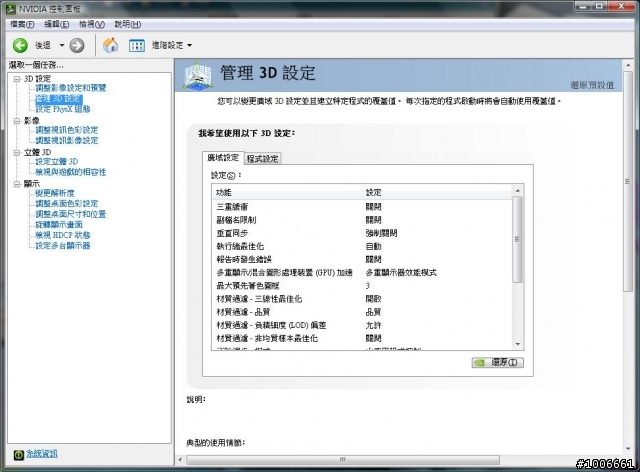The image size is (640, 472).
Task: Click the horizontal scrollbar thumb at bottom
Action: coord(343,460)
